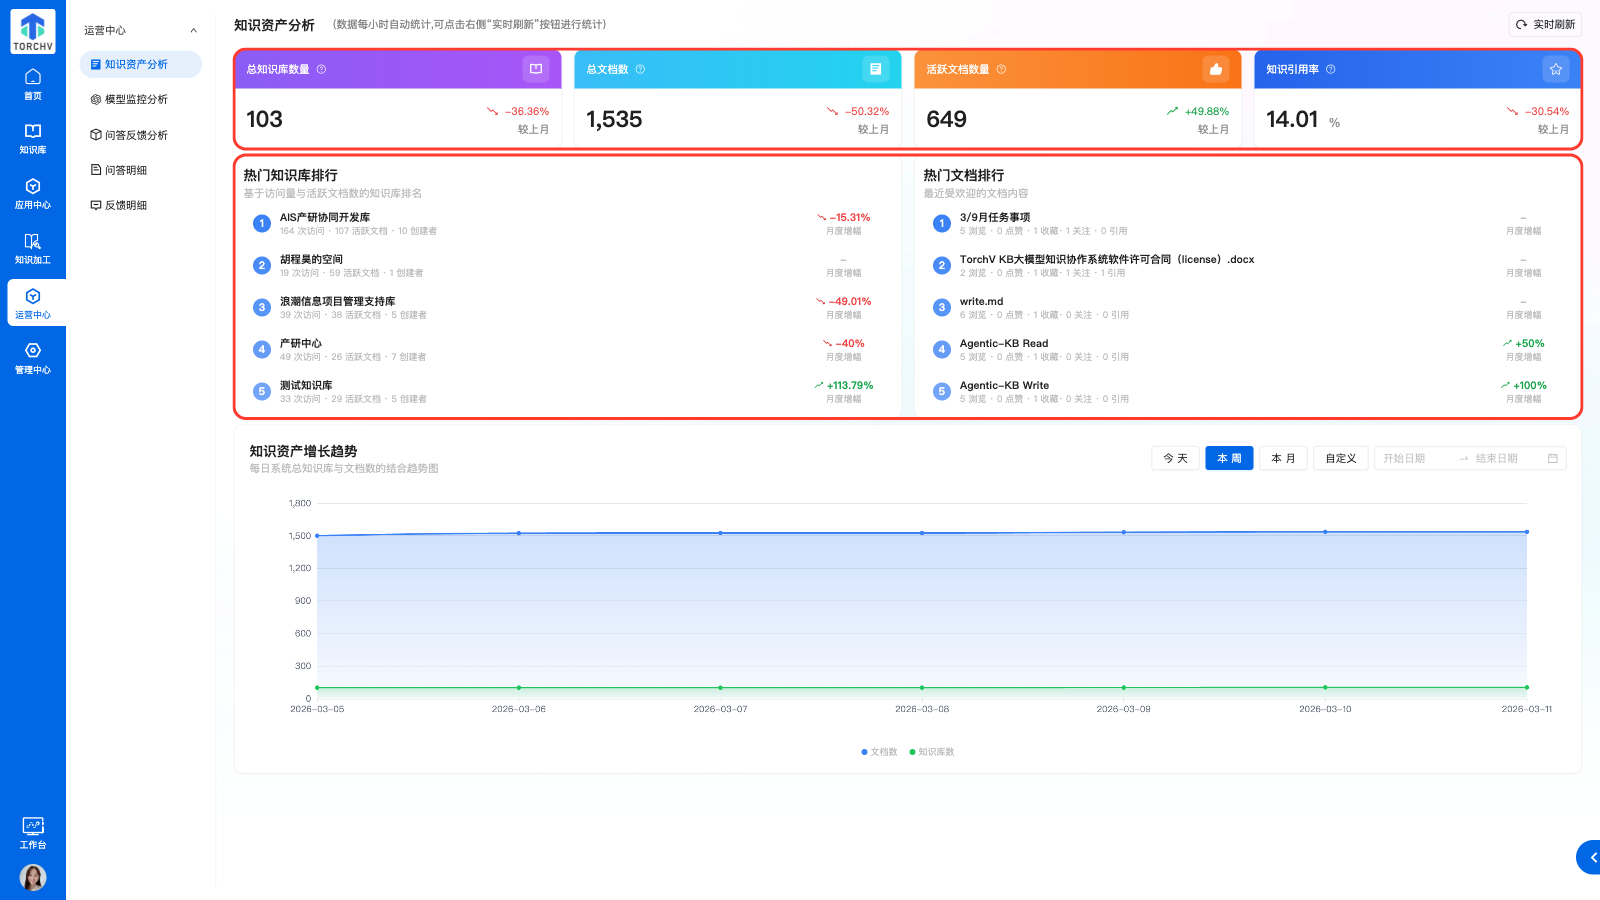Collapse the 运营中心 menu group
1600x900 pixels.
coord(193,31)
